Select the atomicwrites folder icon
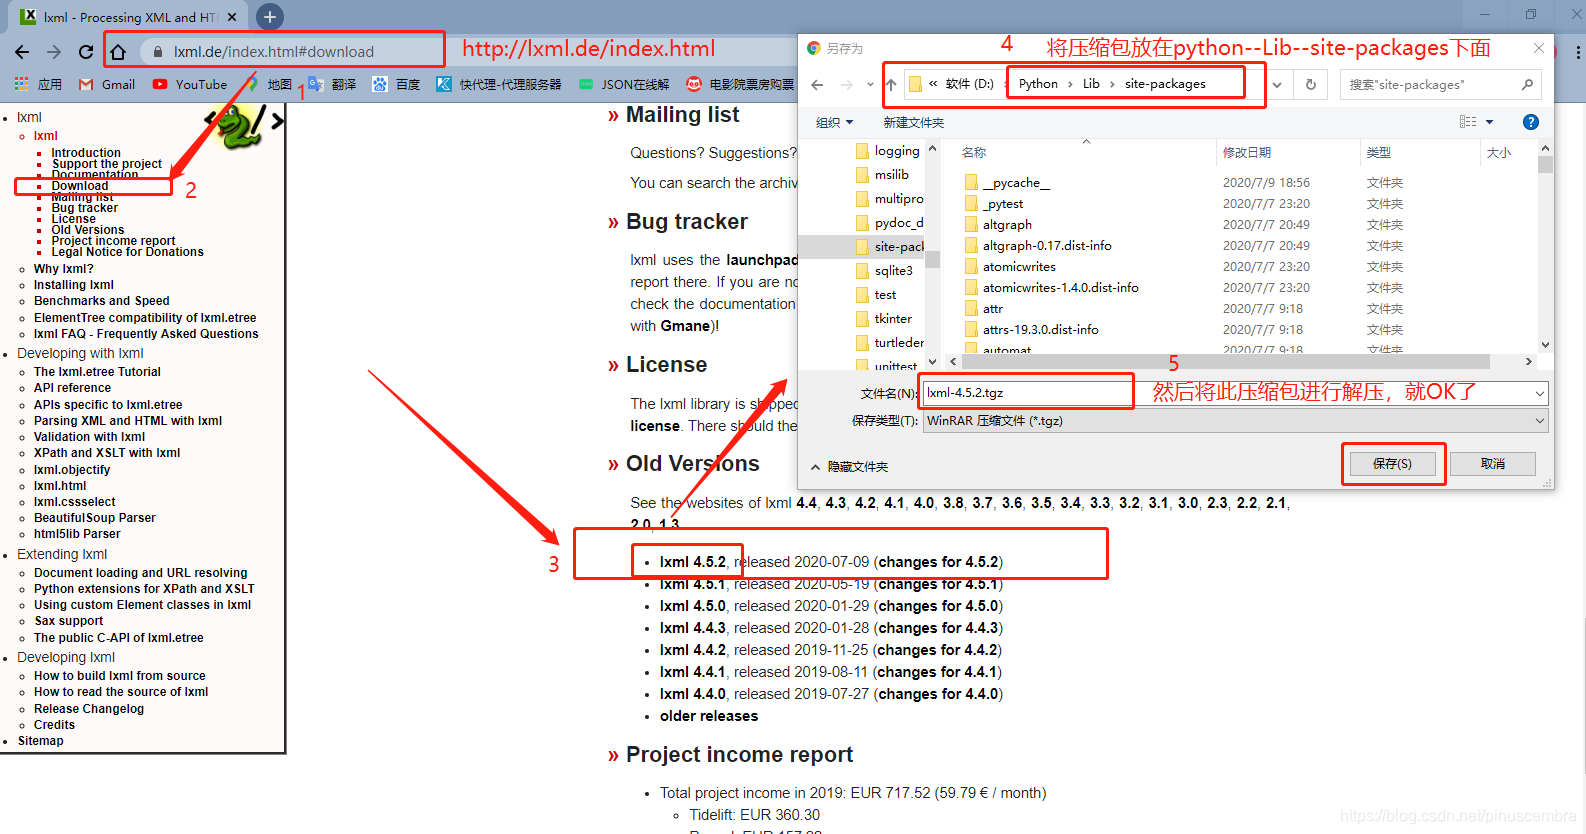This screenshot has width=1586, height=834. [x=971, y=267]
